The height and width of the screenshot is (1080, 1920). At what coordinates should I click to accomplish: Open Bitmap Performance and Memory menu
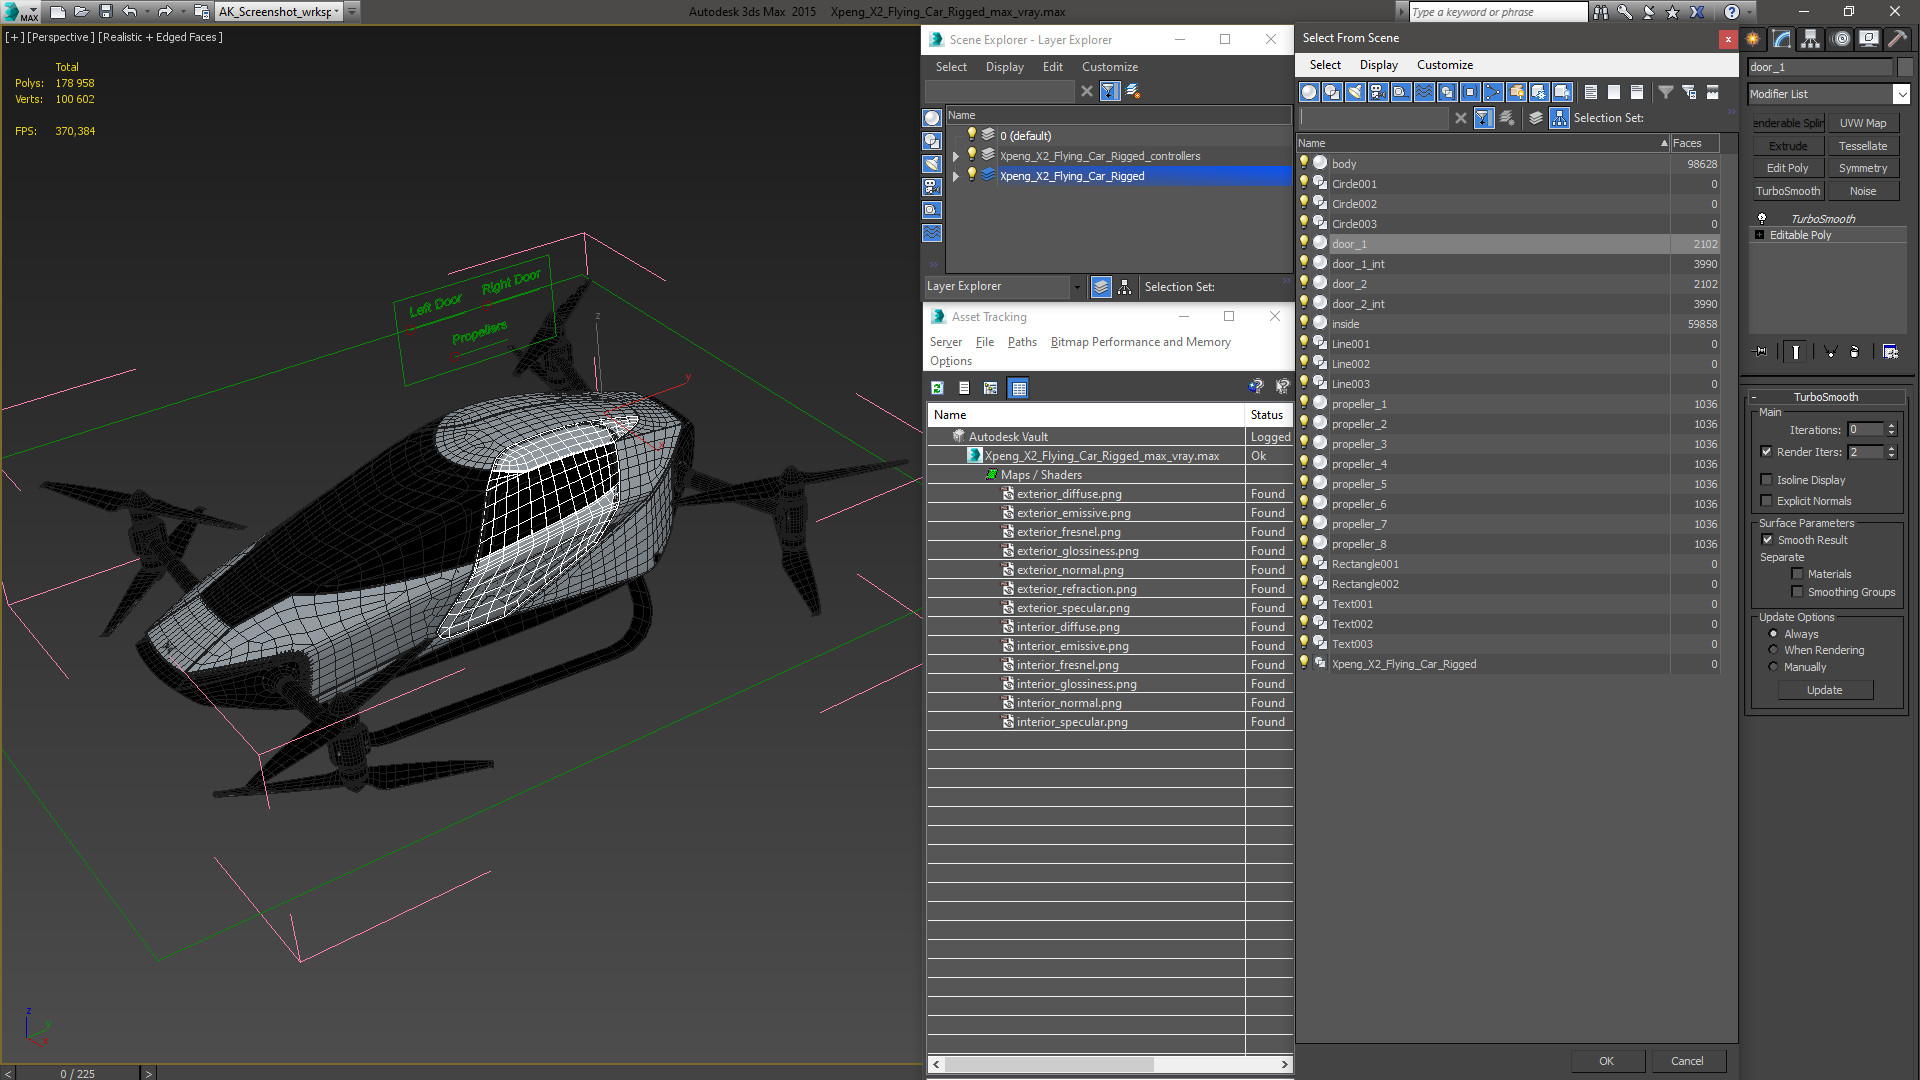click(x=1140, y=342)
